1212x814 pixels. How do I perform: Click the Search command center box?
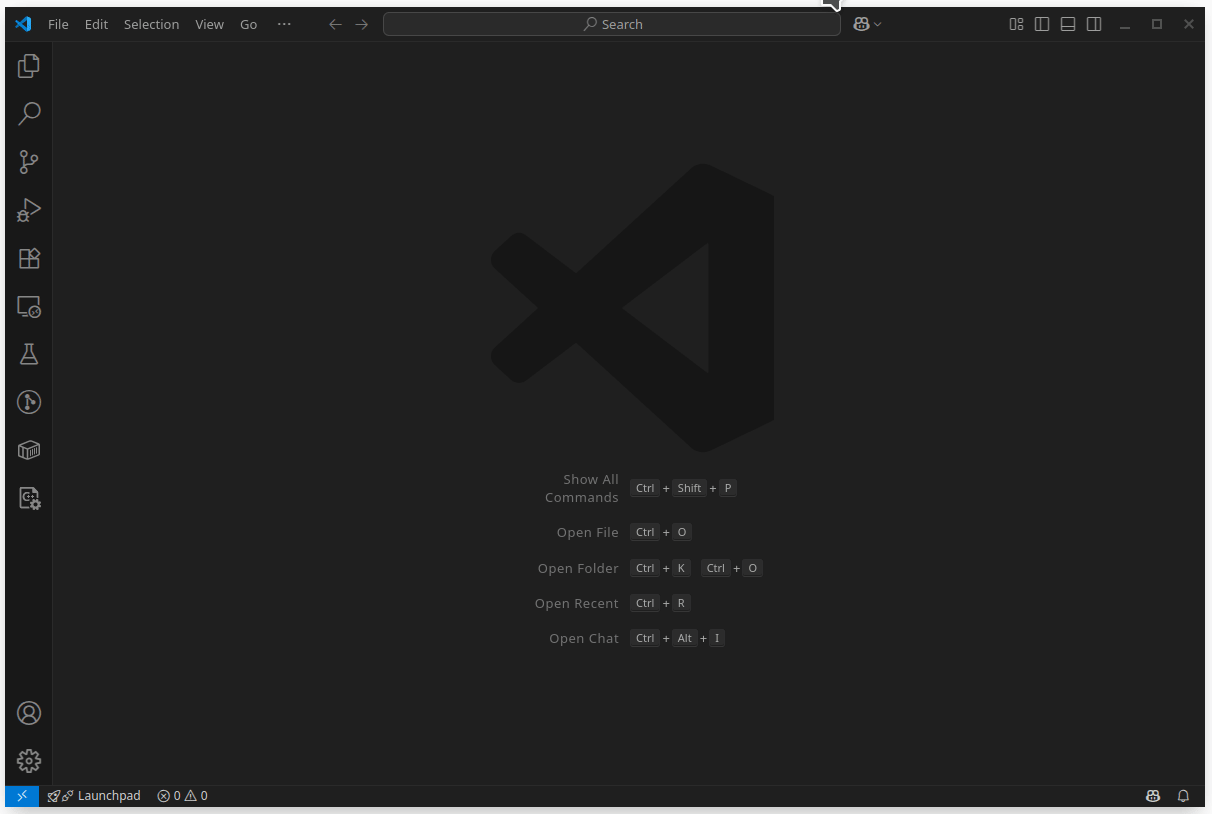coord(611,24)
